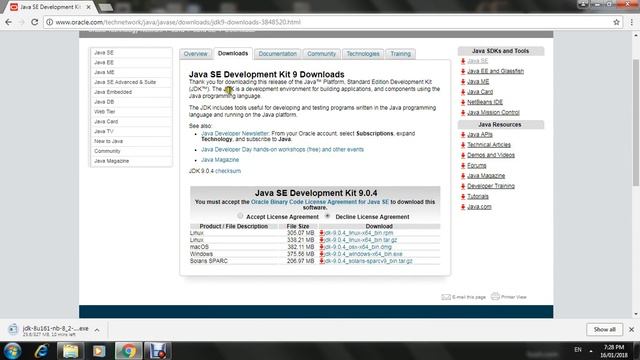
Task: Switch to Chrome in the taskbar
Action: [128, 351]
